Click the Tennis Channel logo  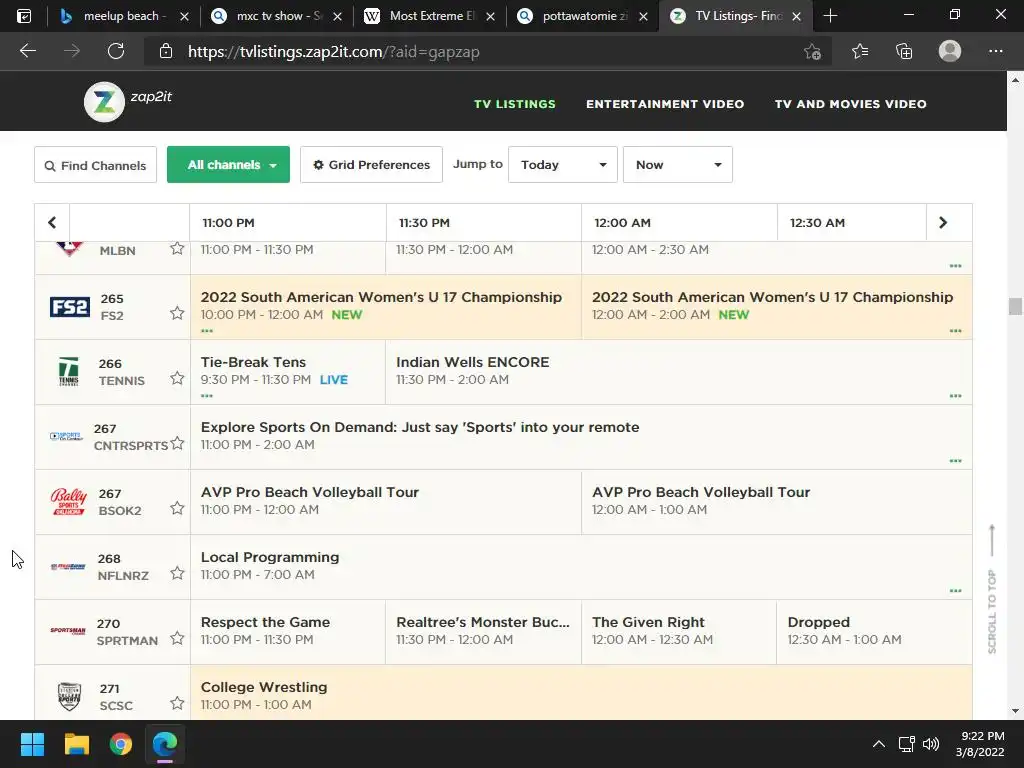(69, 371)
